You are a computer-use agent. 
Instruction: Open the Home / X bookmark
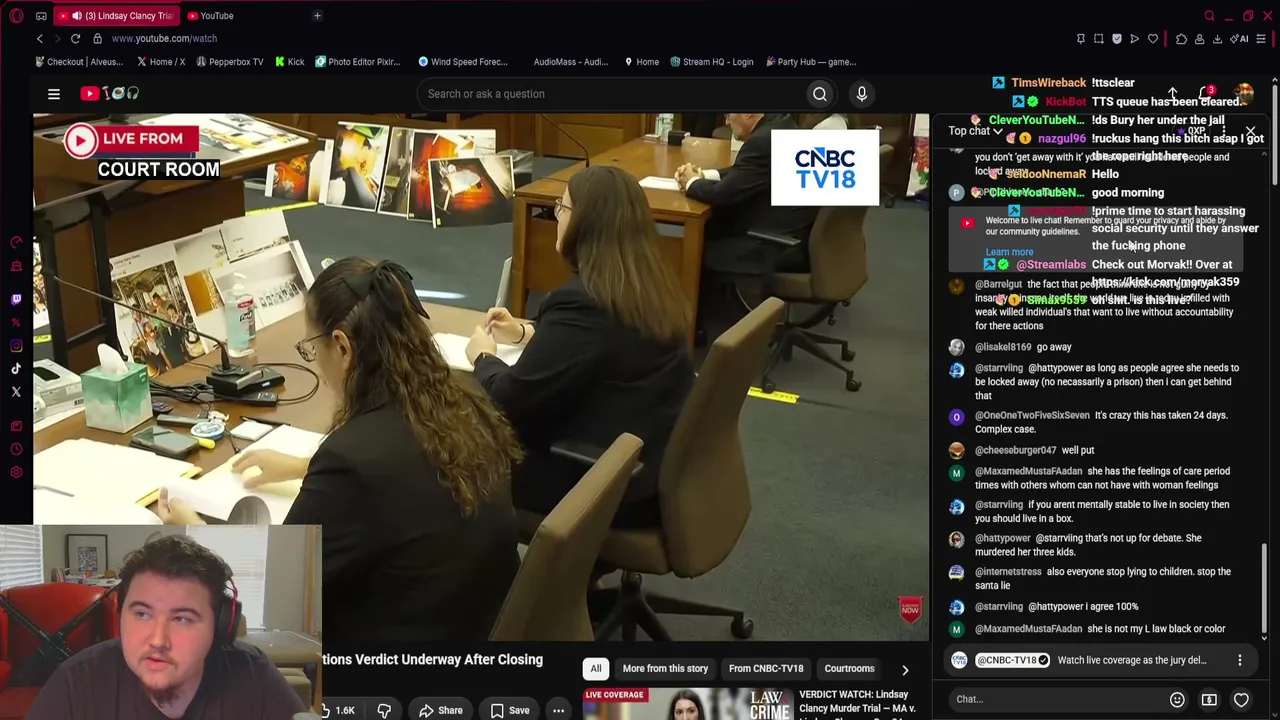click(x=161, y=62)
